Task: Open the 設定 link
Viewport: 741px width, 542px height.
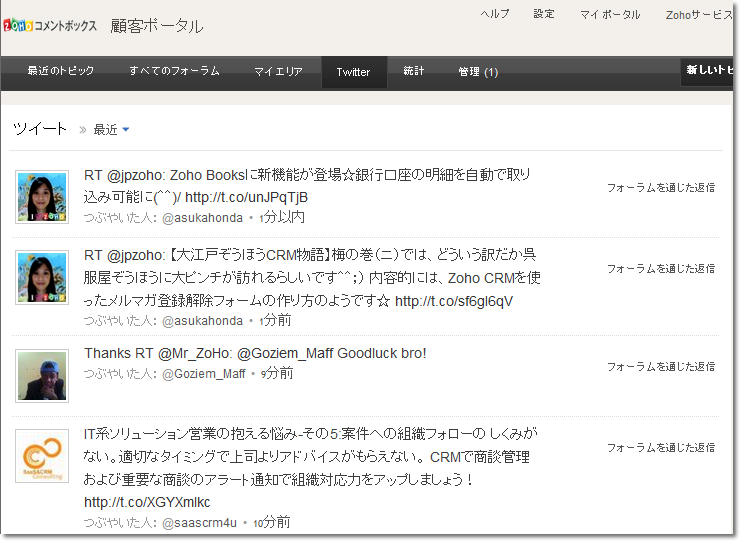Action: click(543, 14)
